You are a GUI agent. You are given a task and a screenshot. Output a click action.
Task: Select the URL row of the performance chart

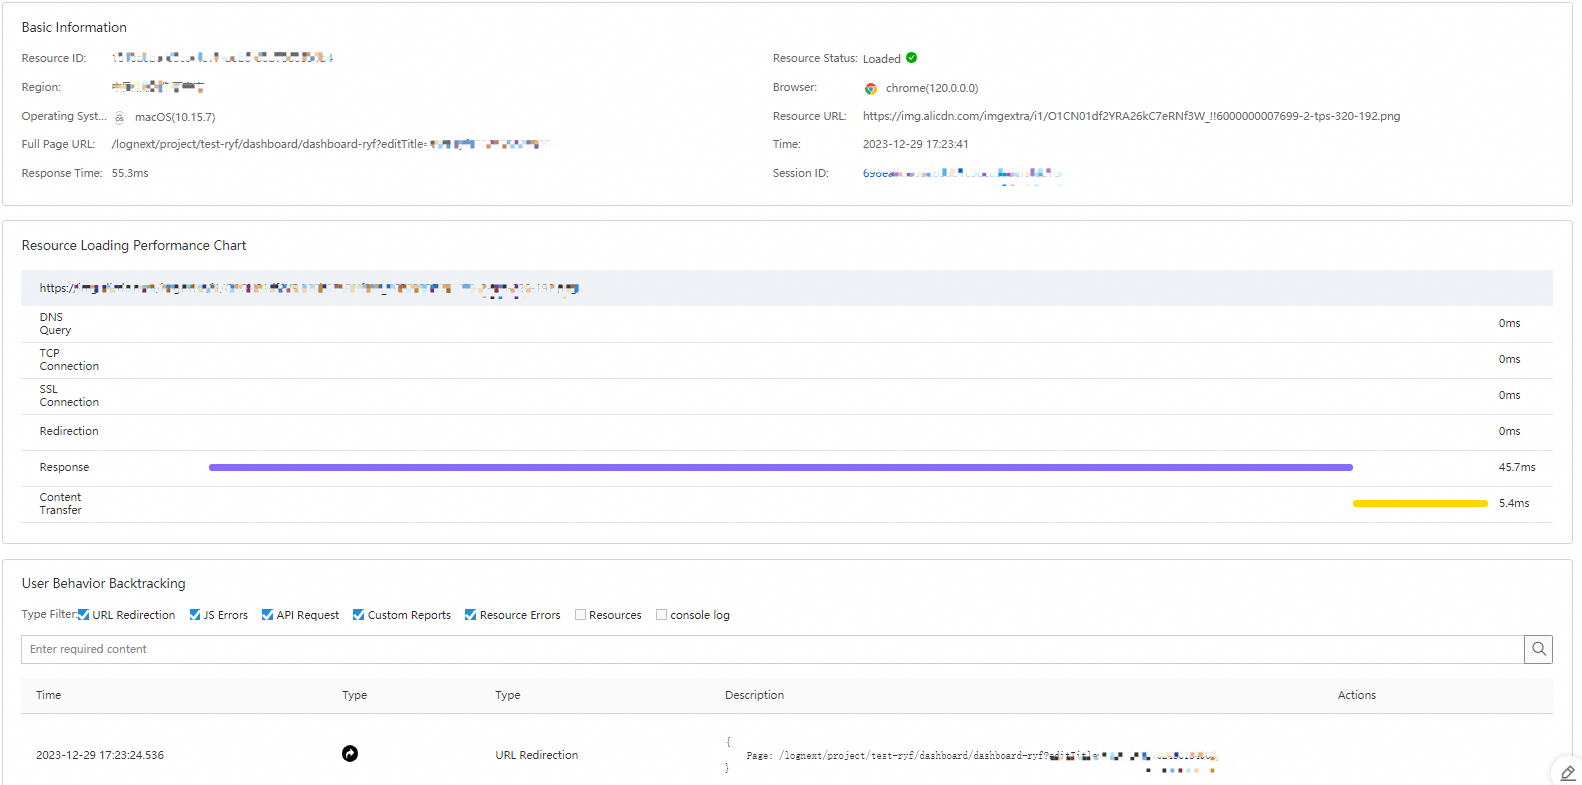[787, 288]
